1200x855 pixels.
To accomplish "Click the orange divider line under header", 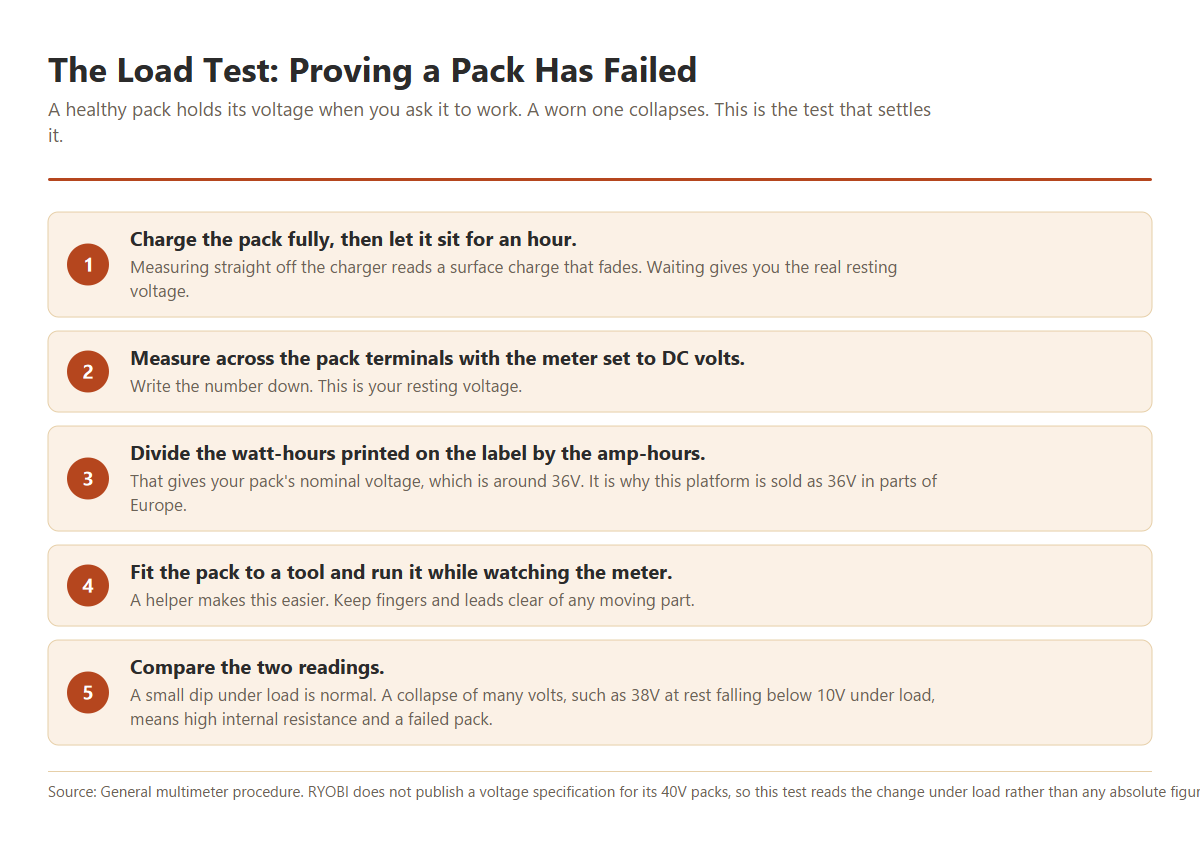I will pos(600,179).
